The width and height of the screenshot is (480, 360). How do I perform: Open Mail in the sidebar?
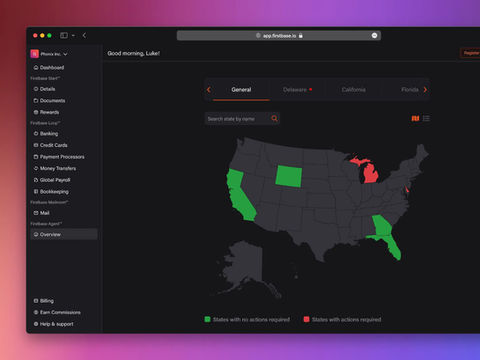[41, 213]
